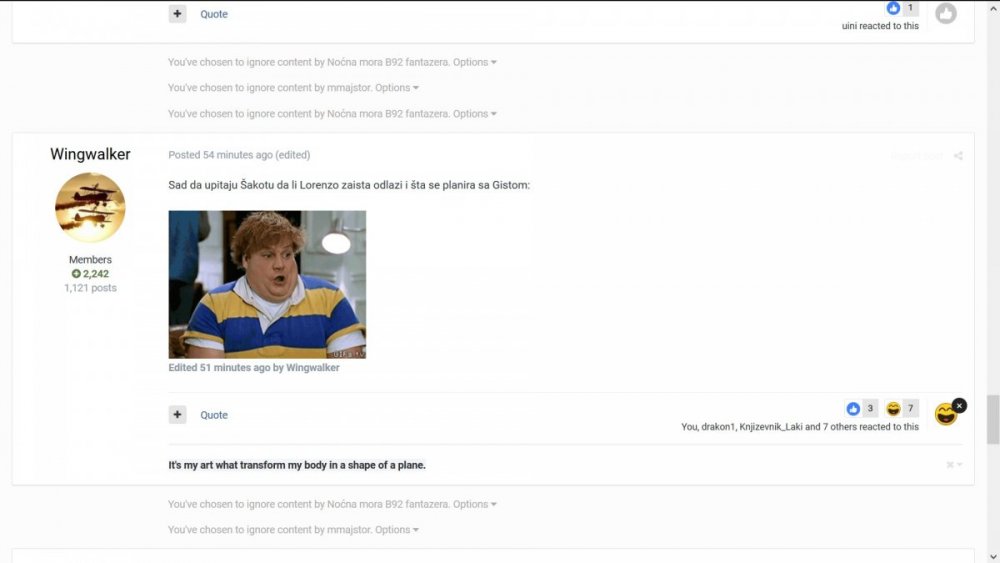Click the Members group label

click(90, 260)
